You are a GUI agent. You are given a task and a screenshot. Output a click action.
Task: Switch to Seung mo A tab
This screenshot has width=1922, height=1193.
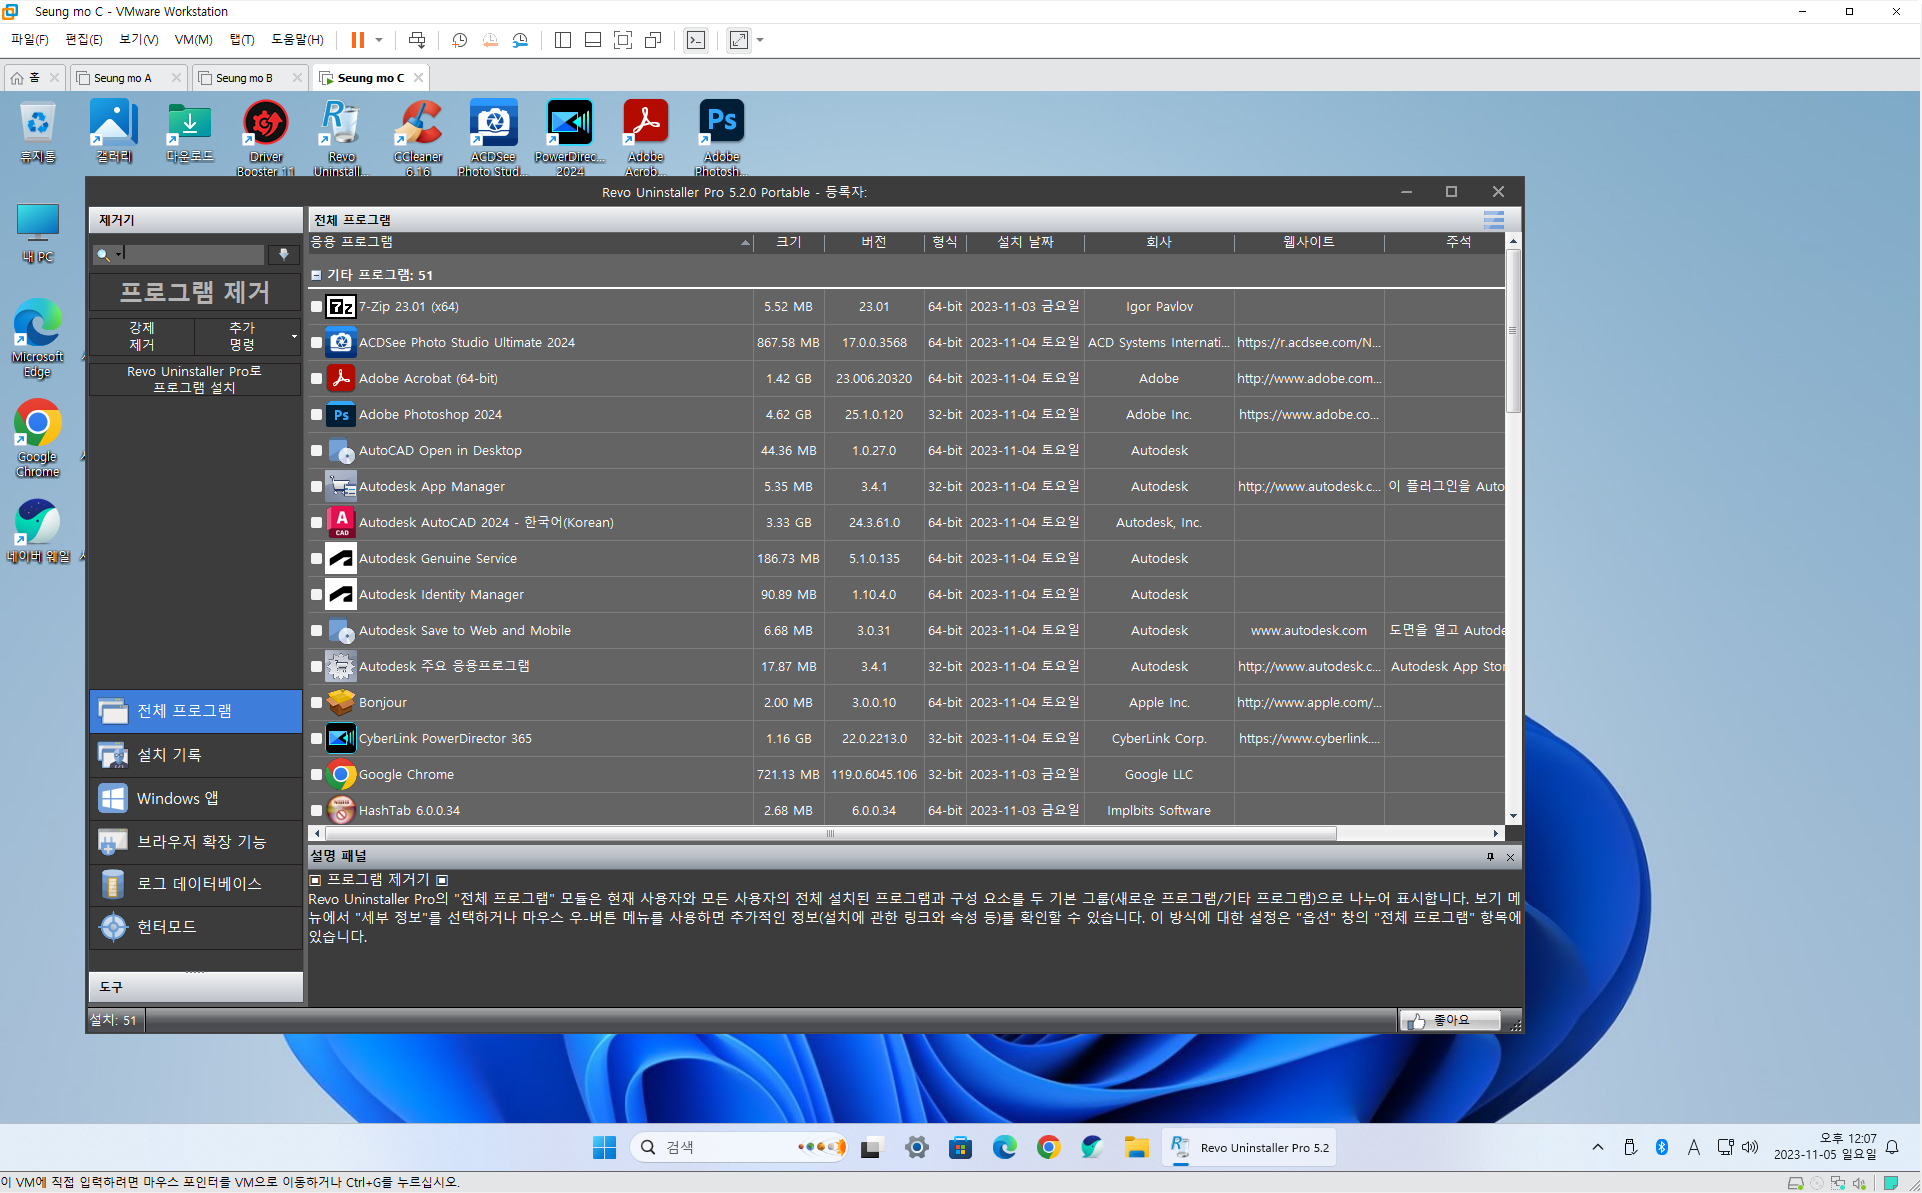[x=122, y=78]
